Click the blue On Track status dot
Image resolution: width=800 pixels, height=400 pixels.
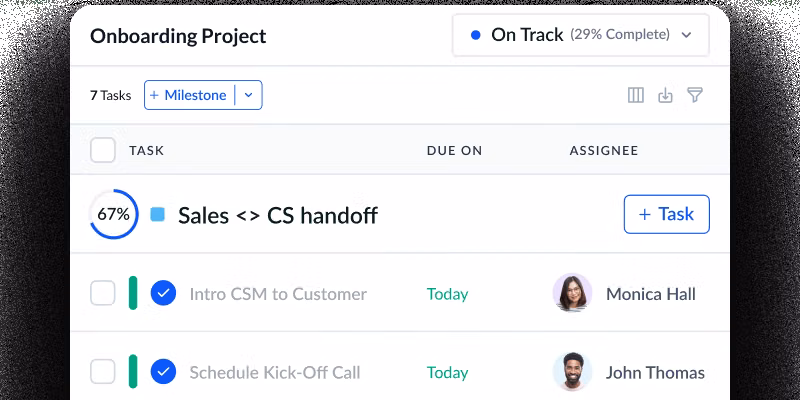coord(474,35)
